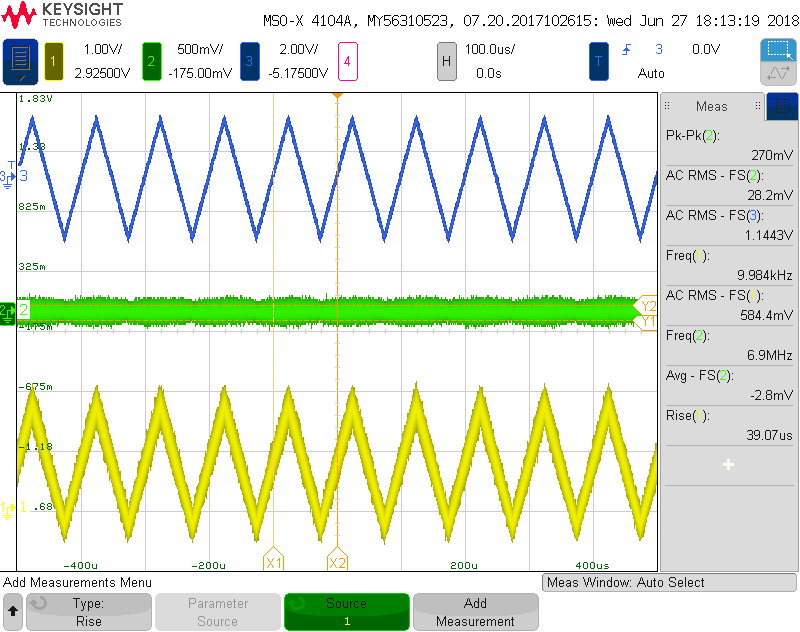This screenshot has height=632, width=800.
Task: Click the 6.9MHz frequency value
Action: (x=769, y=355)
